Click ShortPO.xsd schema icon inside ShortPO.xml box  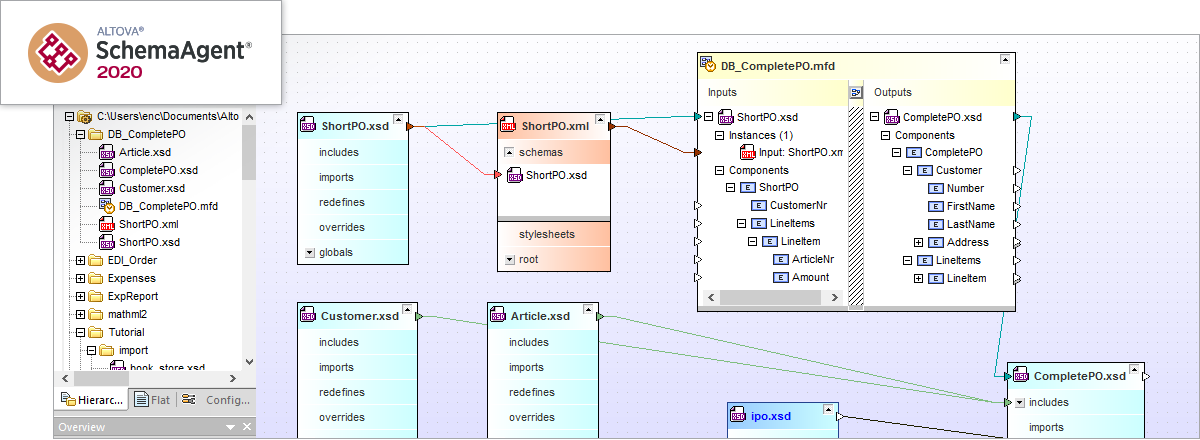(514, 175)
